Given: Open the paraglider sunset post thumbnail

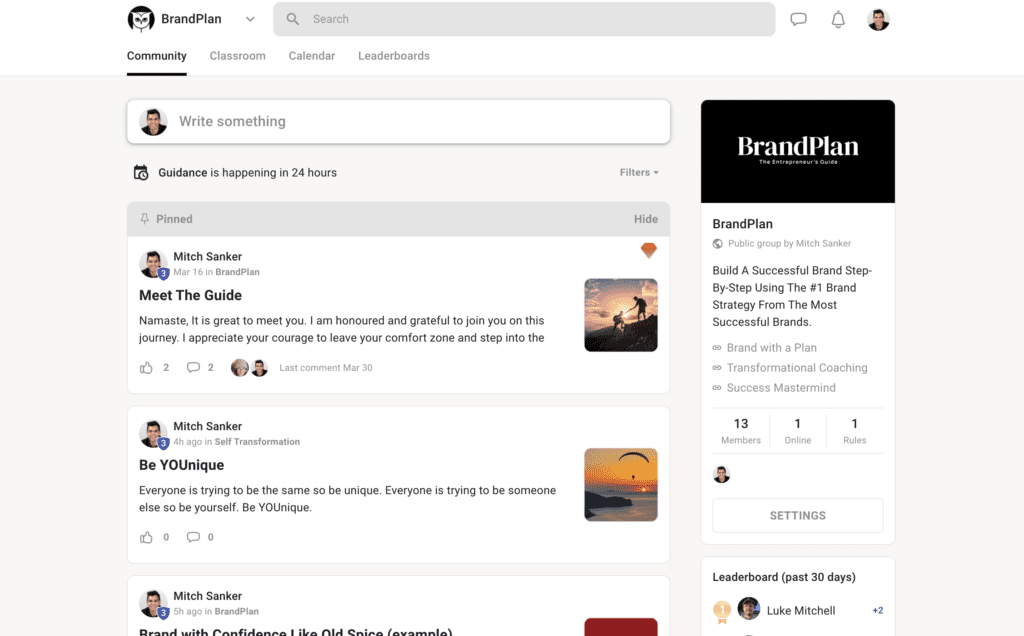Looking at the screenshot, I should click(x=621, y=485).
